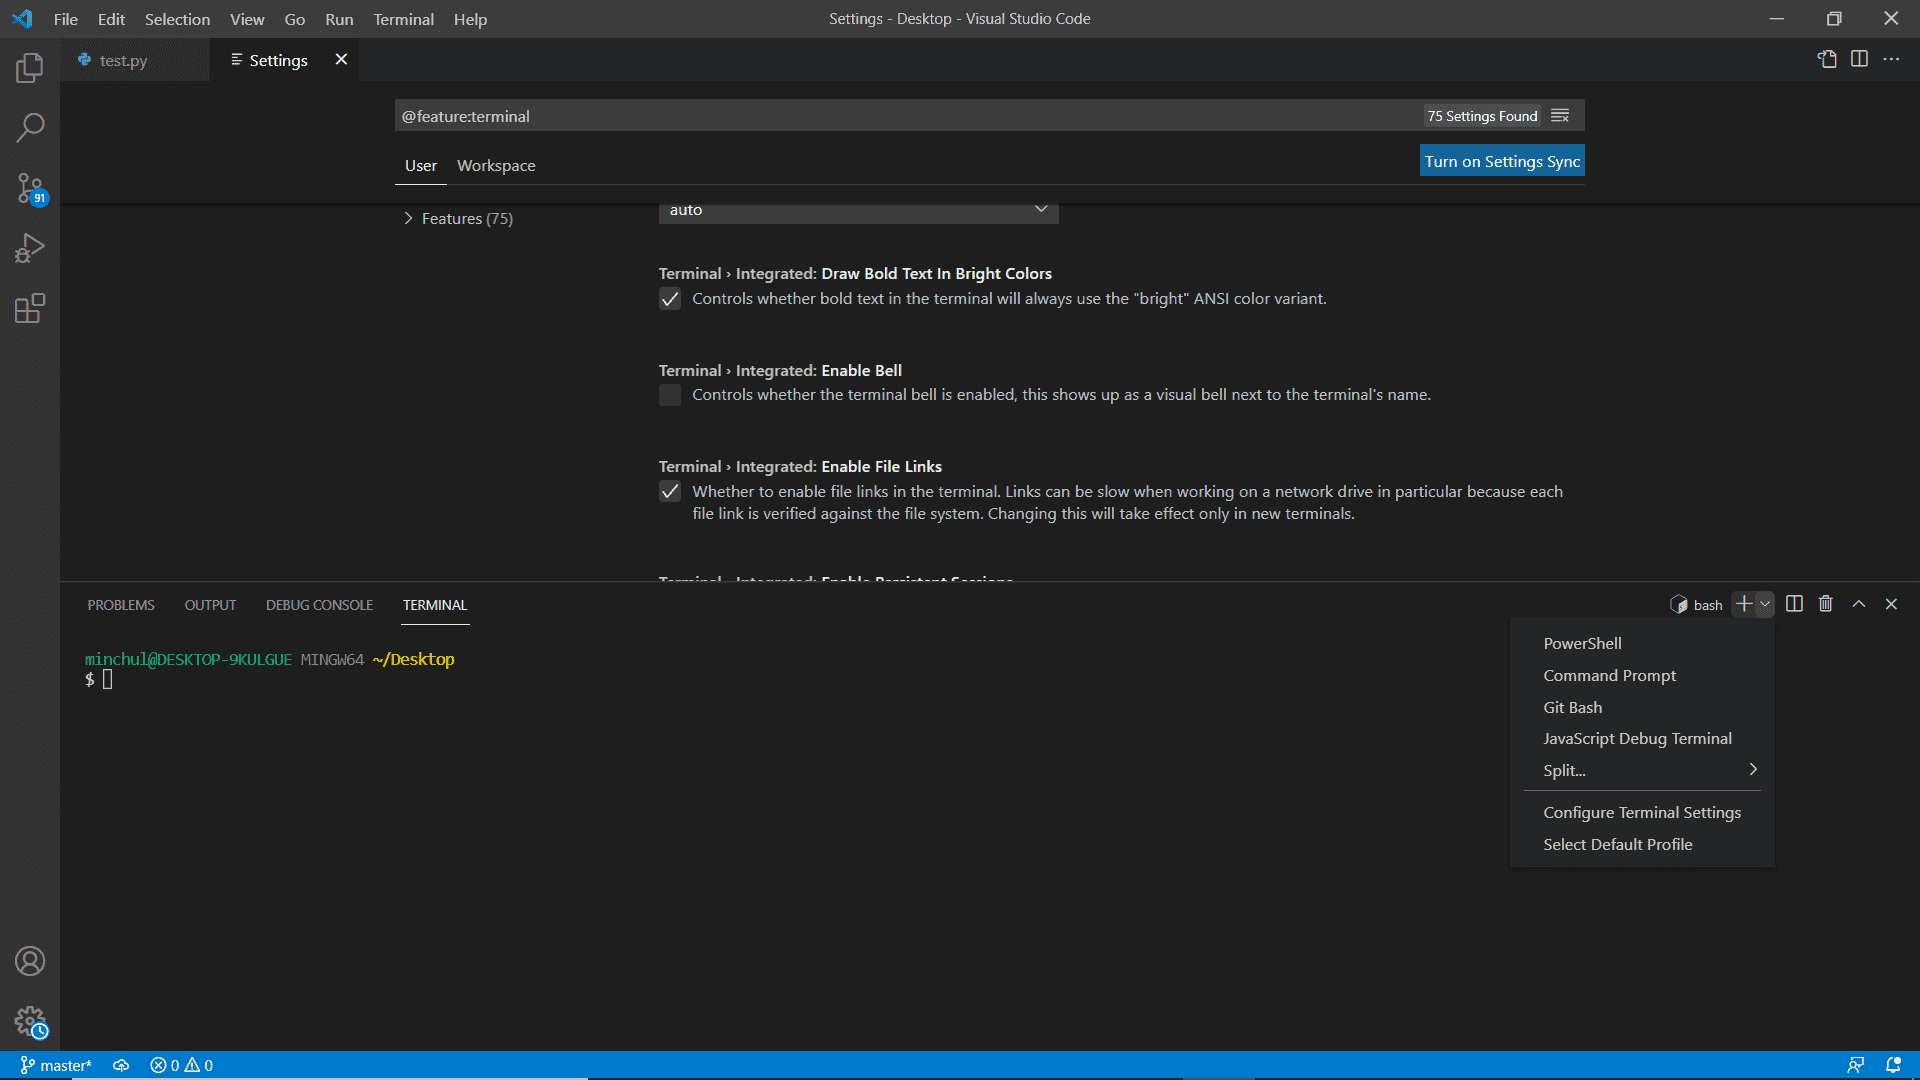
Task: Click Open Settings (JSON) icon
Action: pyautogui.click(x=1827, y=59)
